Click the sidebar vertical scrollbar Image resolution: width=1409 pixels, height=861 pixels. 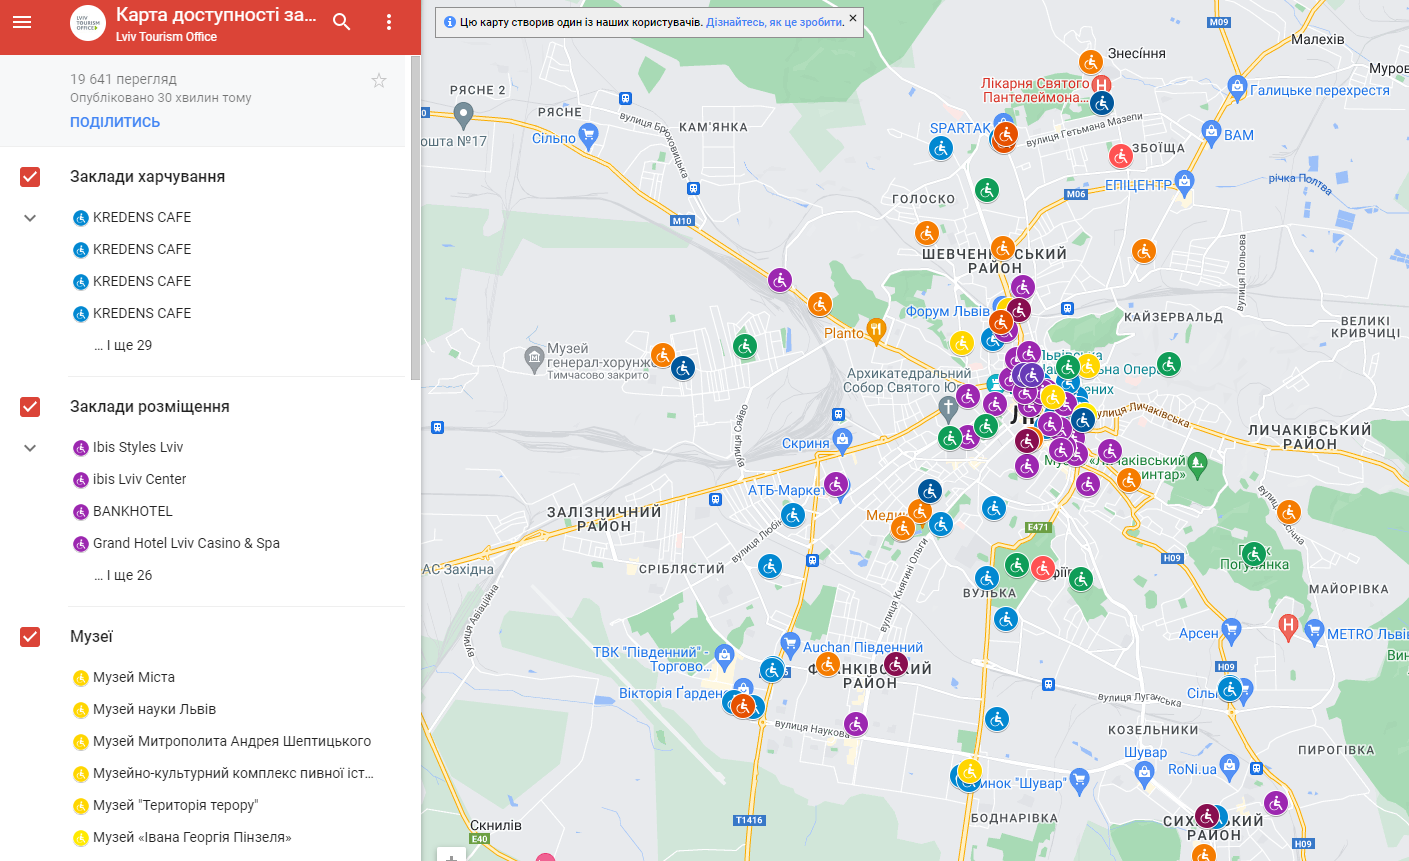pyautogui.click(x=415, y=220)
